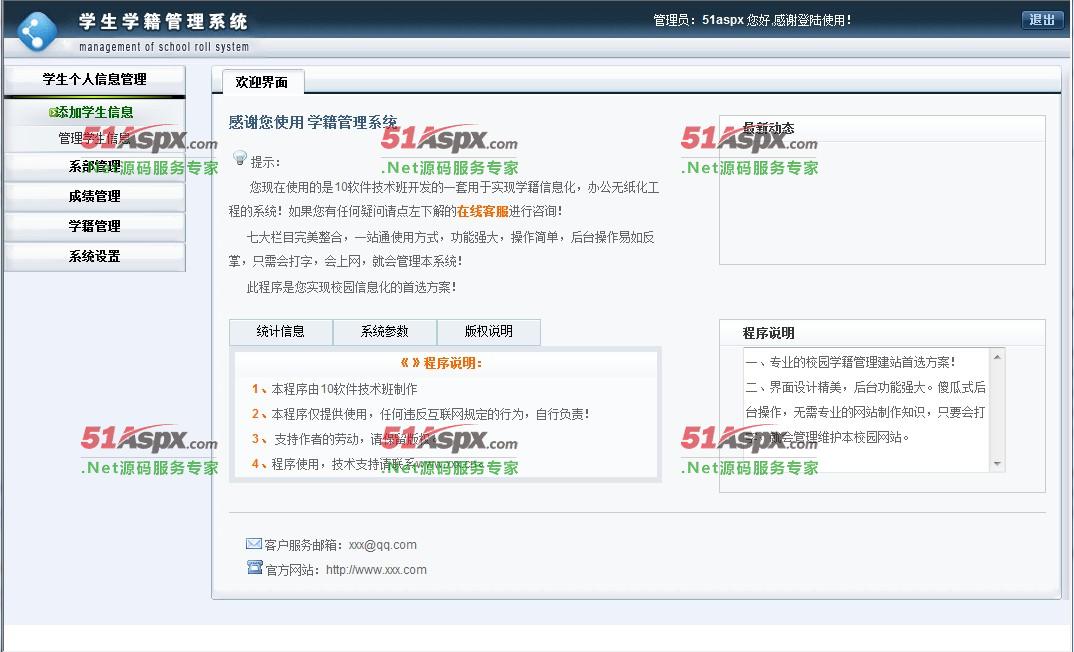The image size is (1074, 652).
Task: Open the 在线客服 link
Action: 482,212
